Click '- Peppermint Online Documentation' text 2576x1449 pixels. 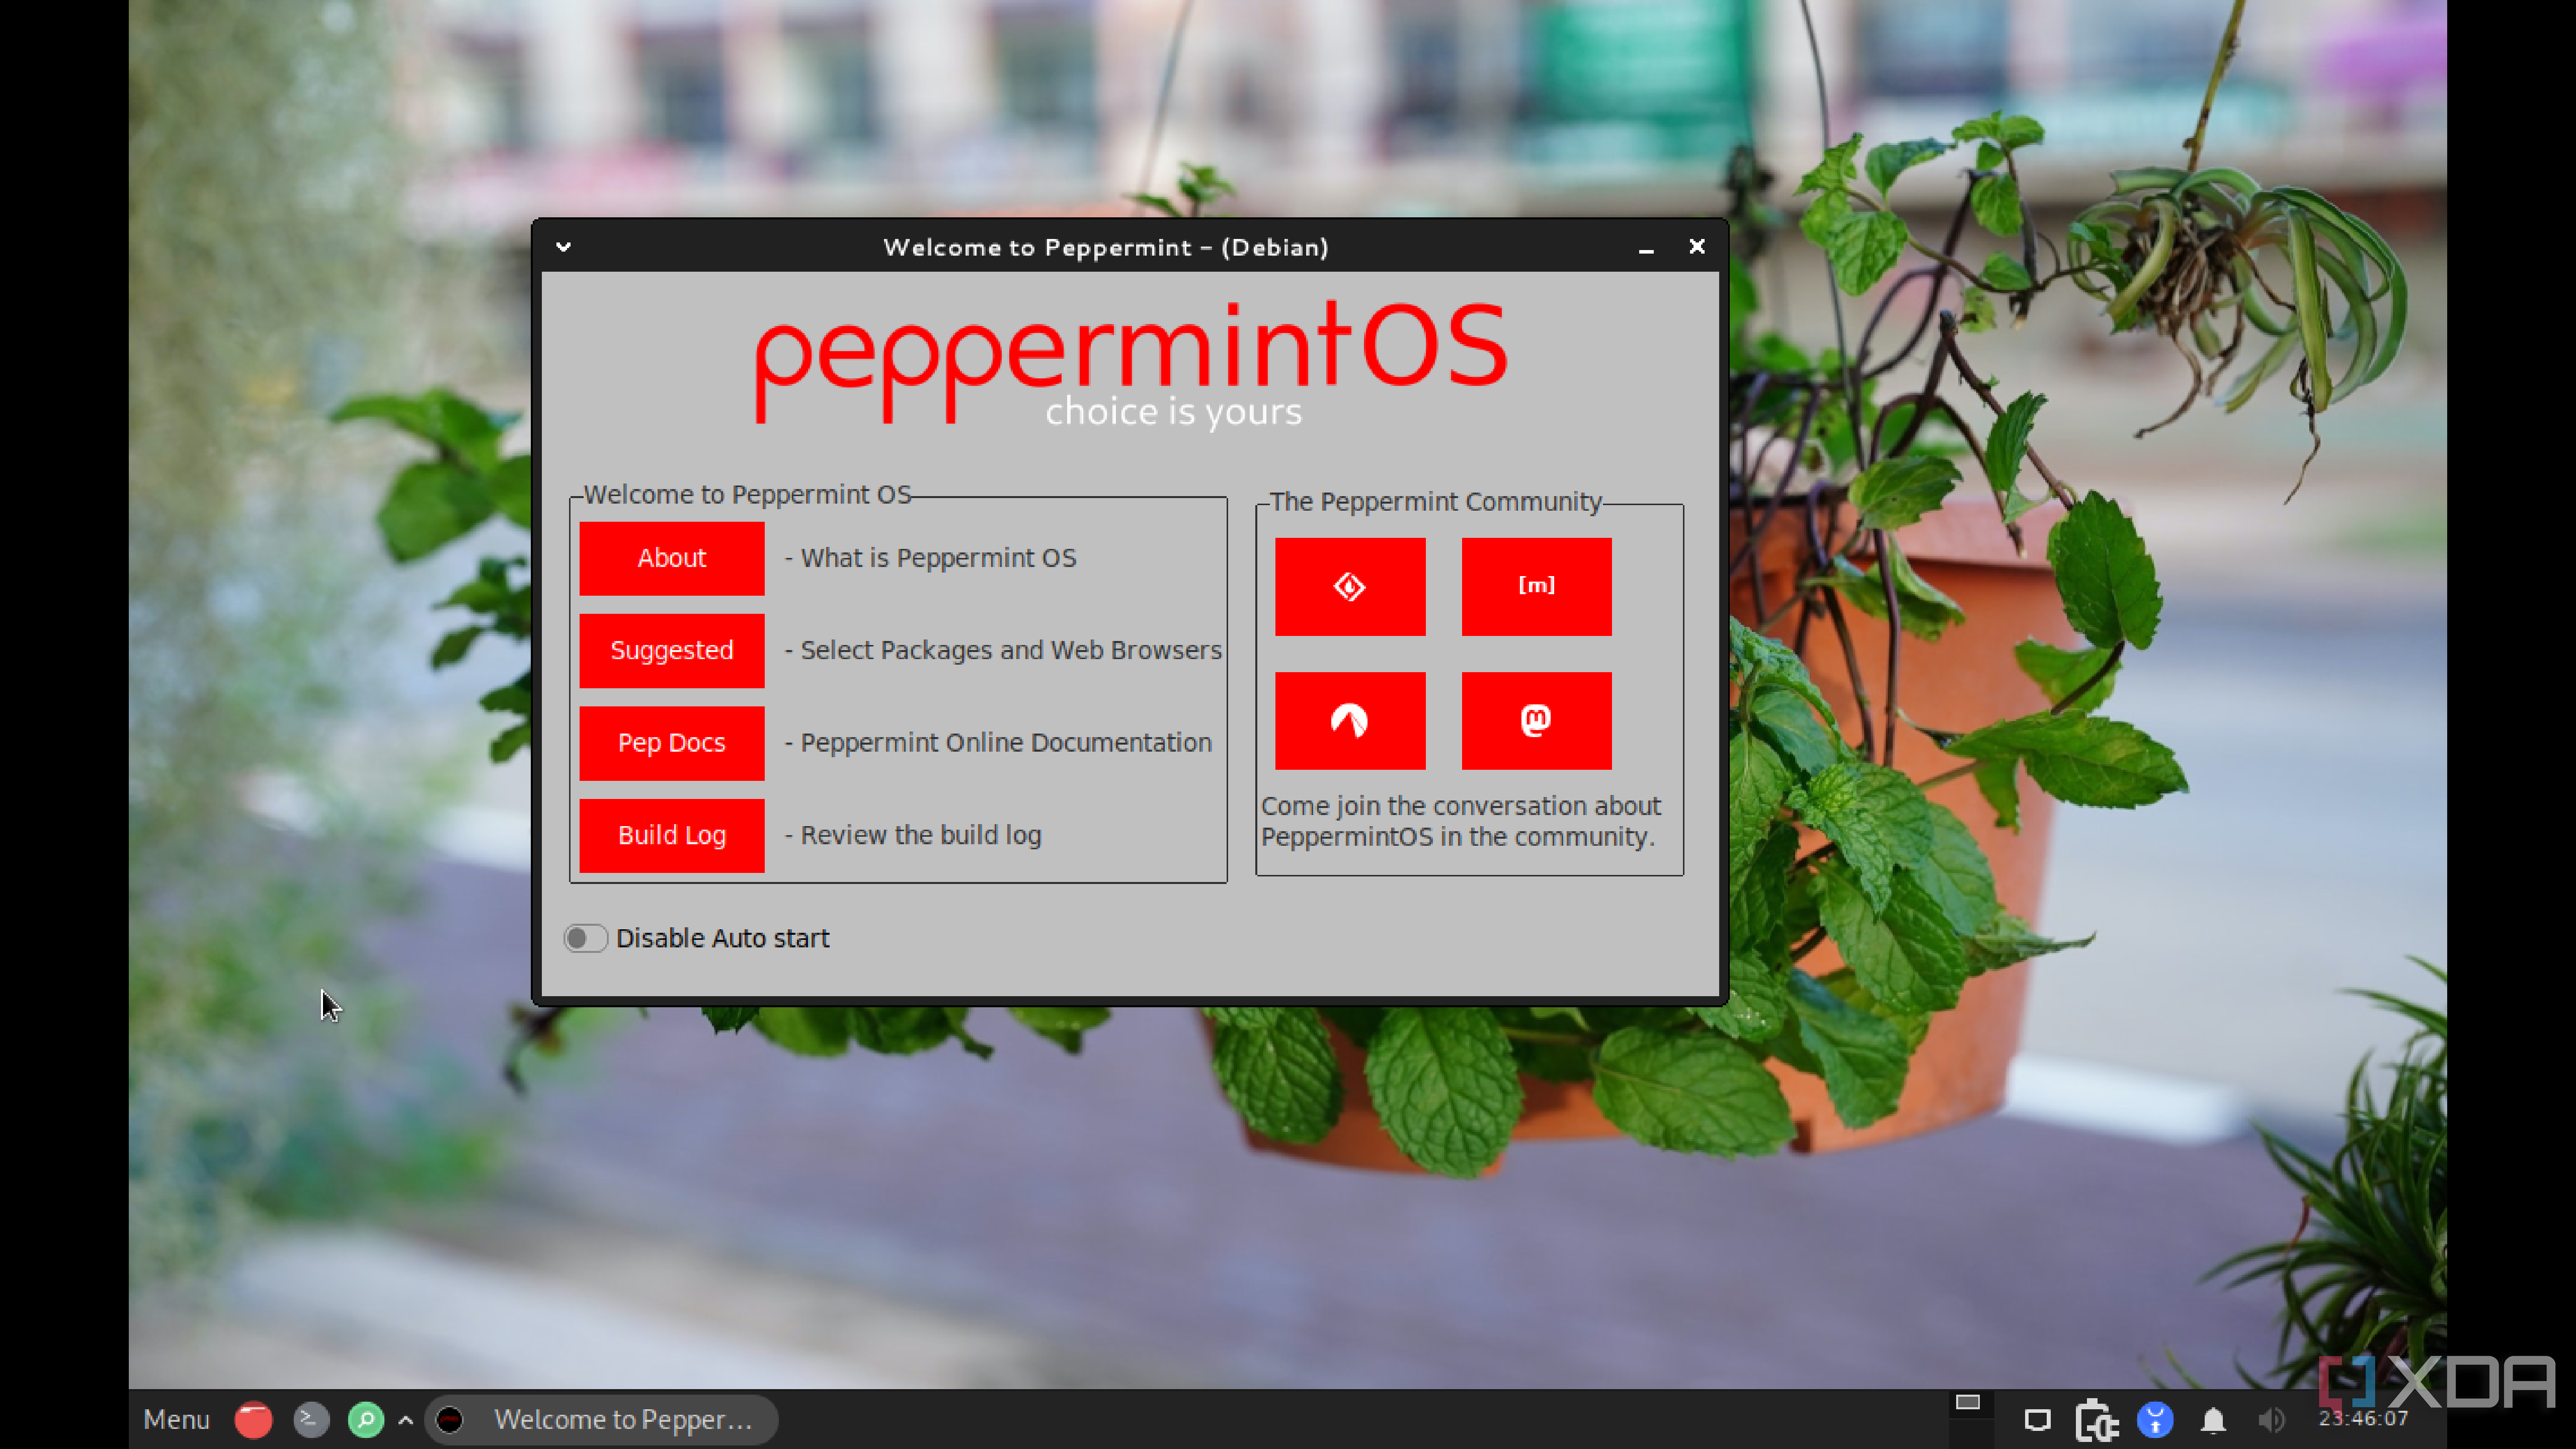[998, 743]
